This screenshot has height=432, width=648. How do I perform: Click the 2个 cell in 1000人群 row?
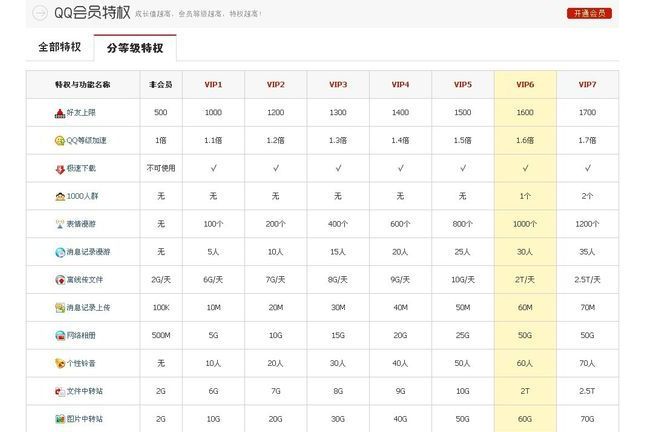coord(588,196)
